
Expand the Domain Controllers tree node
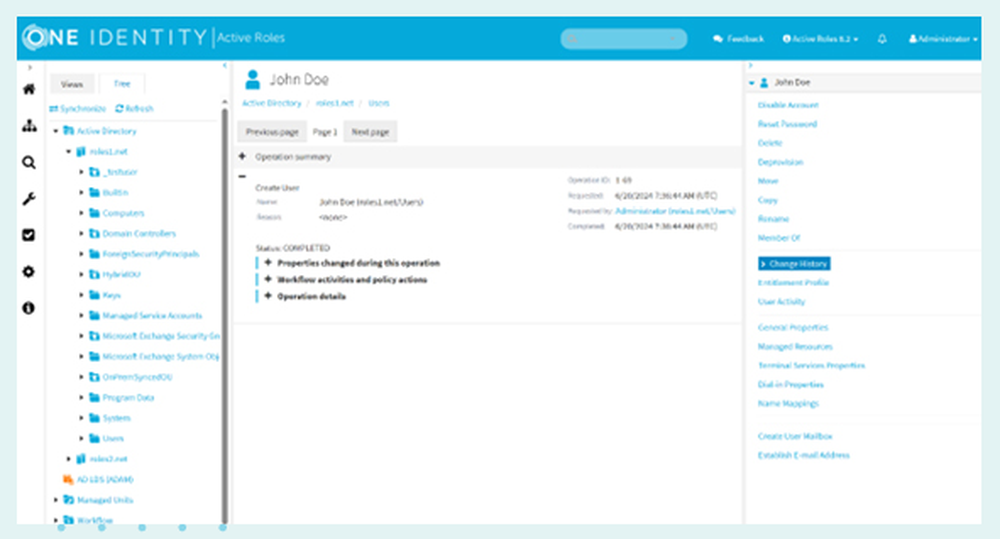click(x=82, y=233)
